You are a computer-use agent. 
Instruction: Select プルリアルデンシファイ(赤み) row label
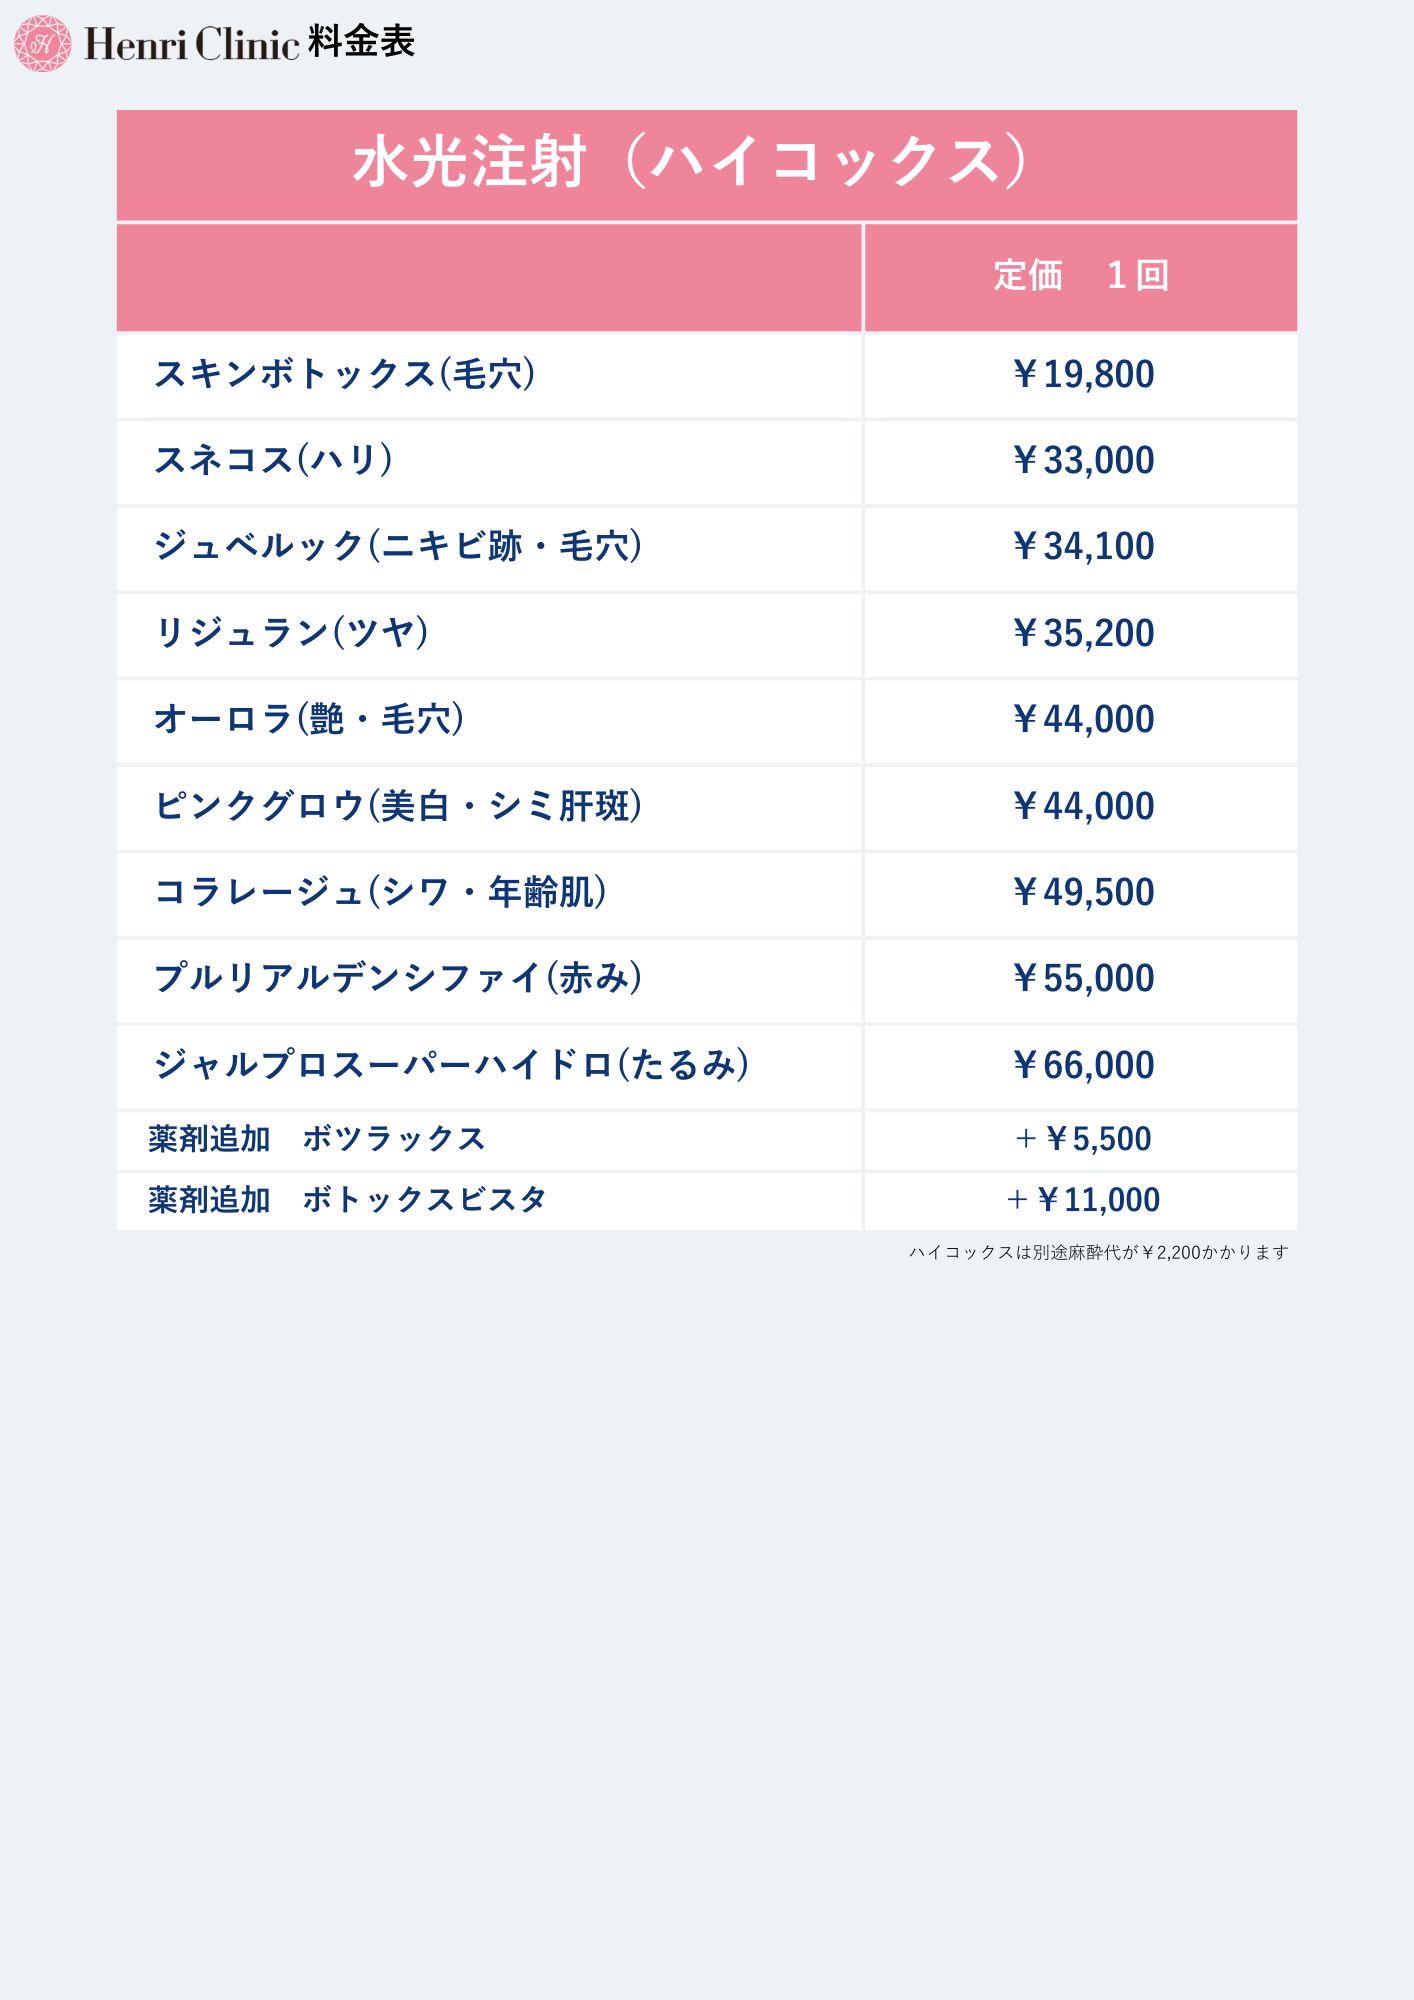(398, 978)
